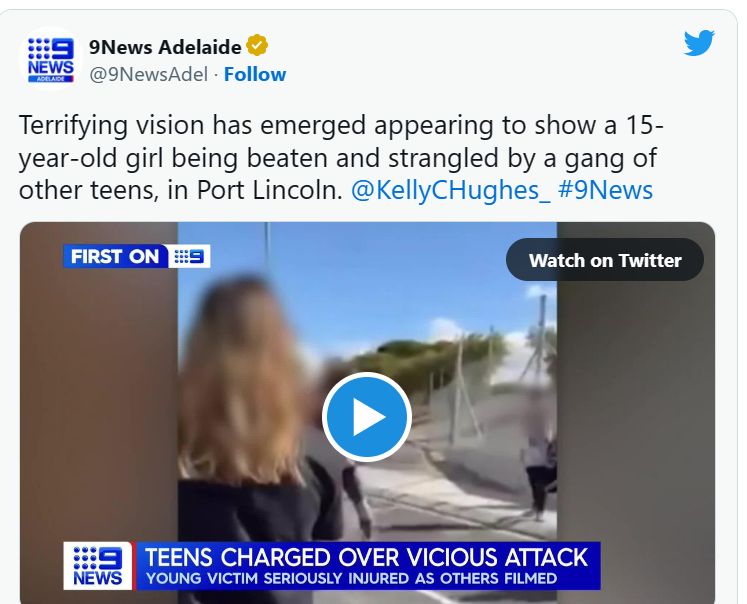Viewport: 747px width, 604px height.
Task: Open the #9News hashtag
Action: pyautogui.click(x=605, y=190)
